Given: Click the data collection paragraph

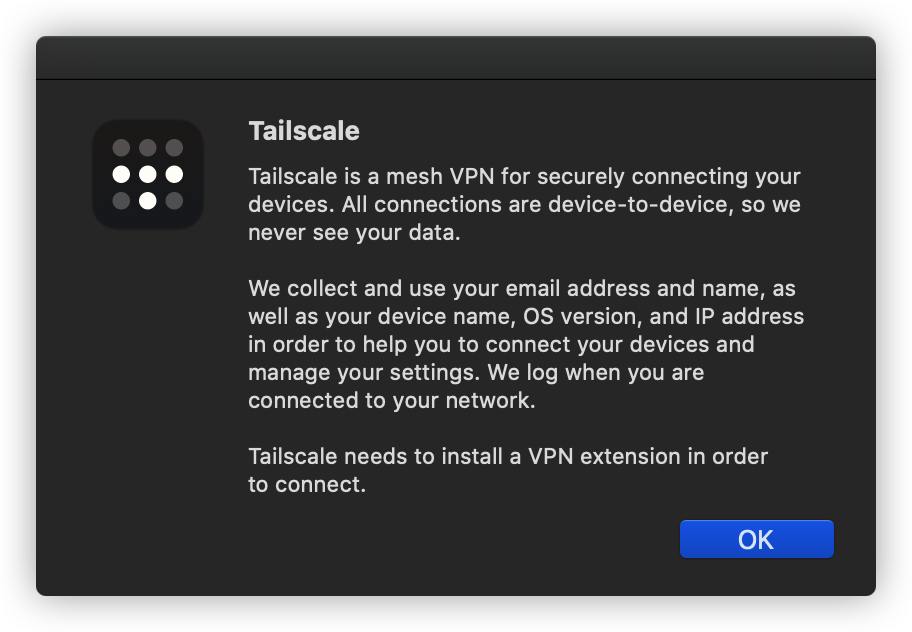Looking at the screenshot, I should click(524, 345).
